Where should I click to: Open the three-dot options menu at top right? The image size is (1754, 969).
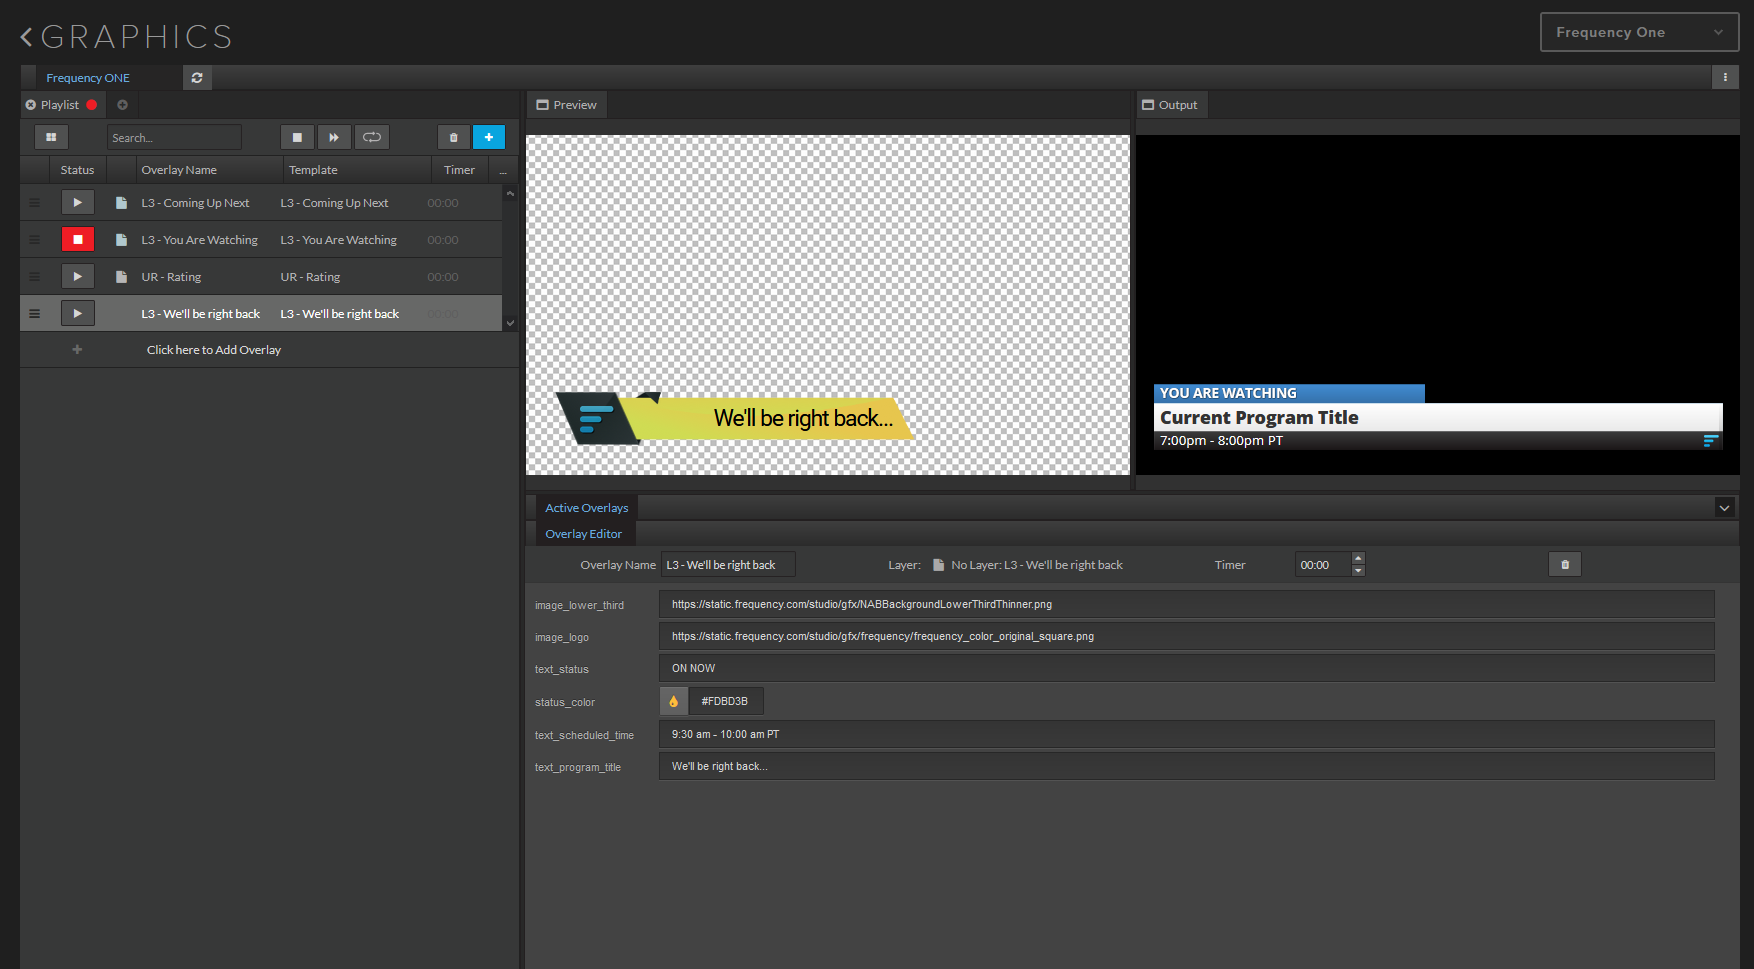tap(1725, 78)
